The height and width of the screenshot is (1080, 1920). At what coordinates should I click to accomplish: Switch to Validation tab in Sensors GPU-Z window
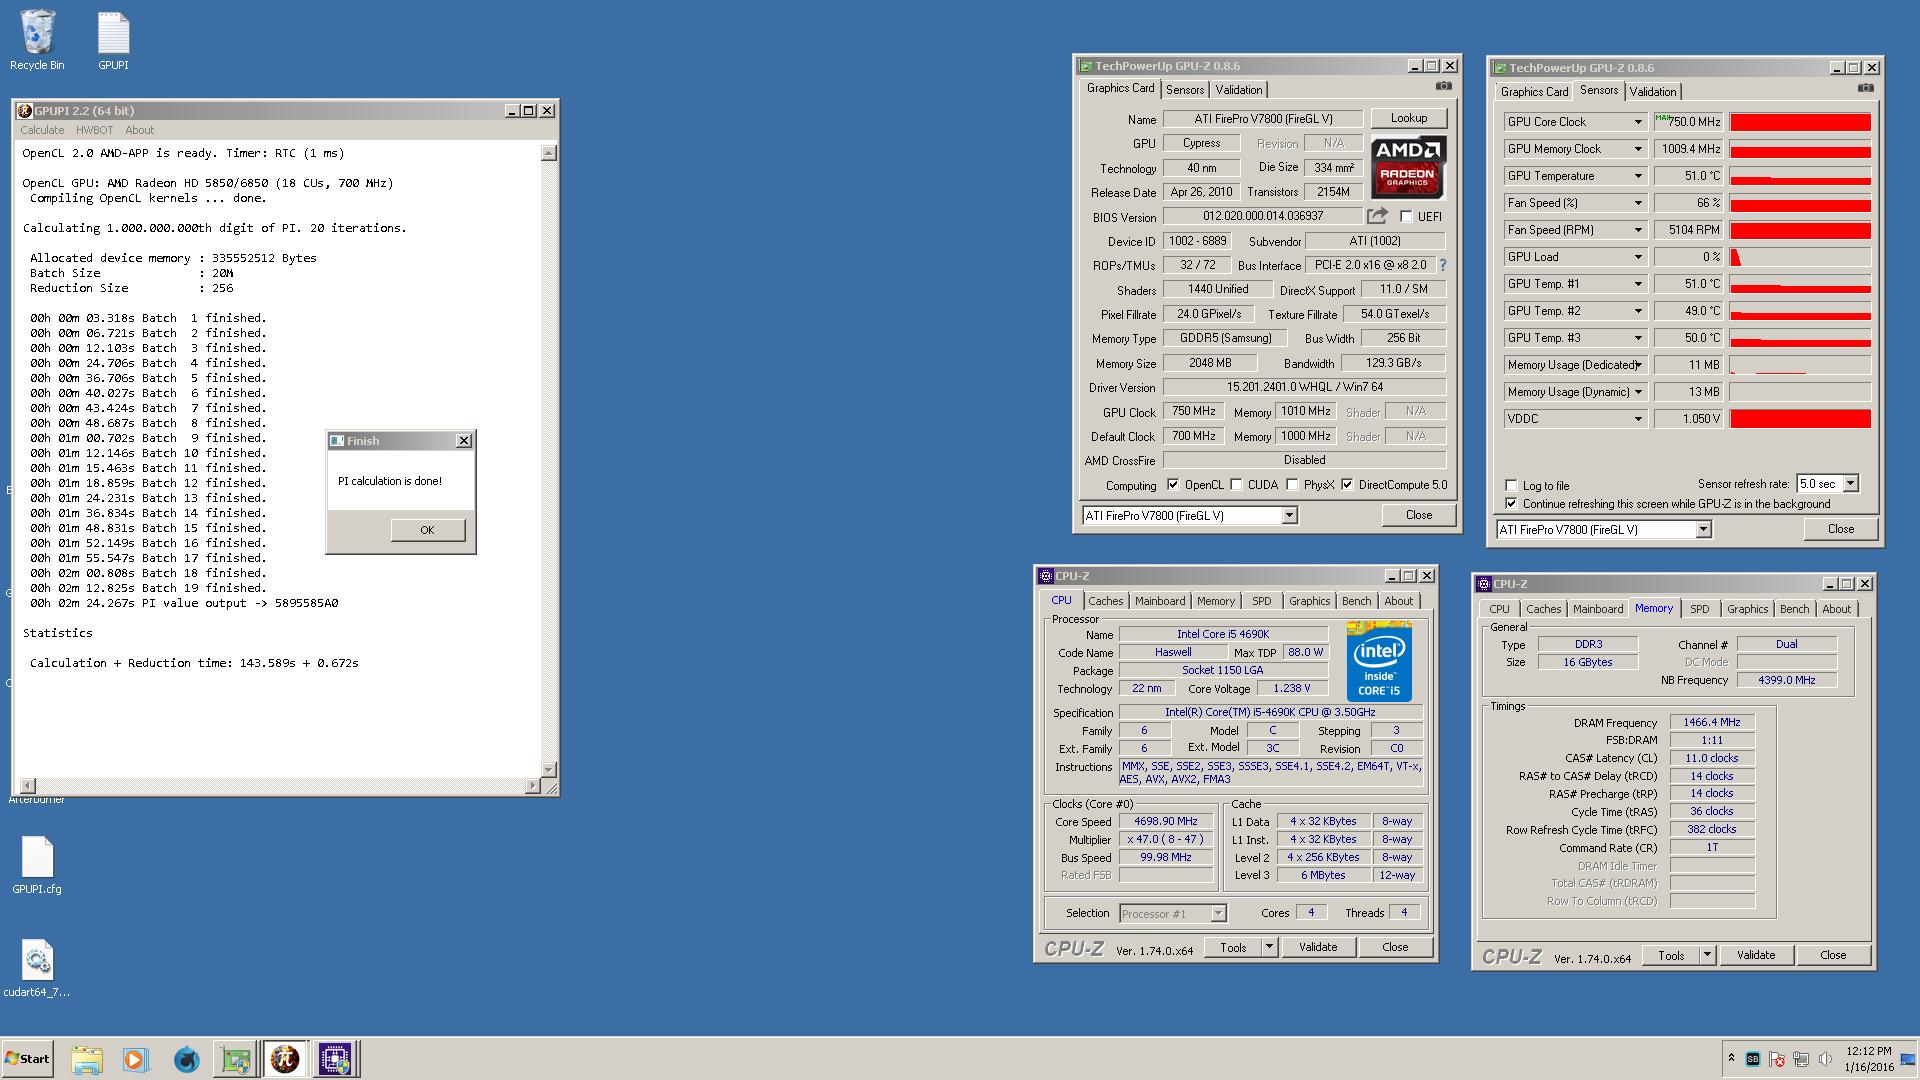pos(1652,92)
